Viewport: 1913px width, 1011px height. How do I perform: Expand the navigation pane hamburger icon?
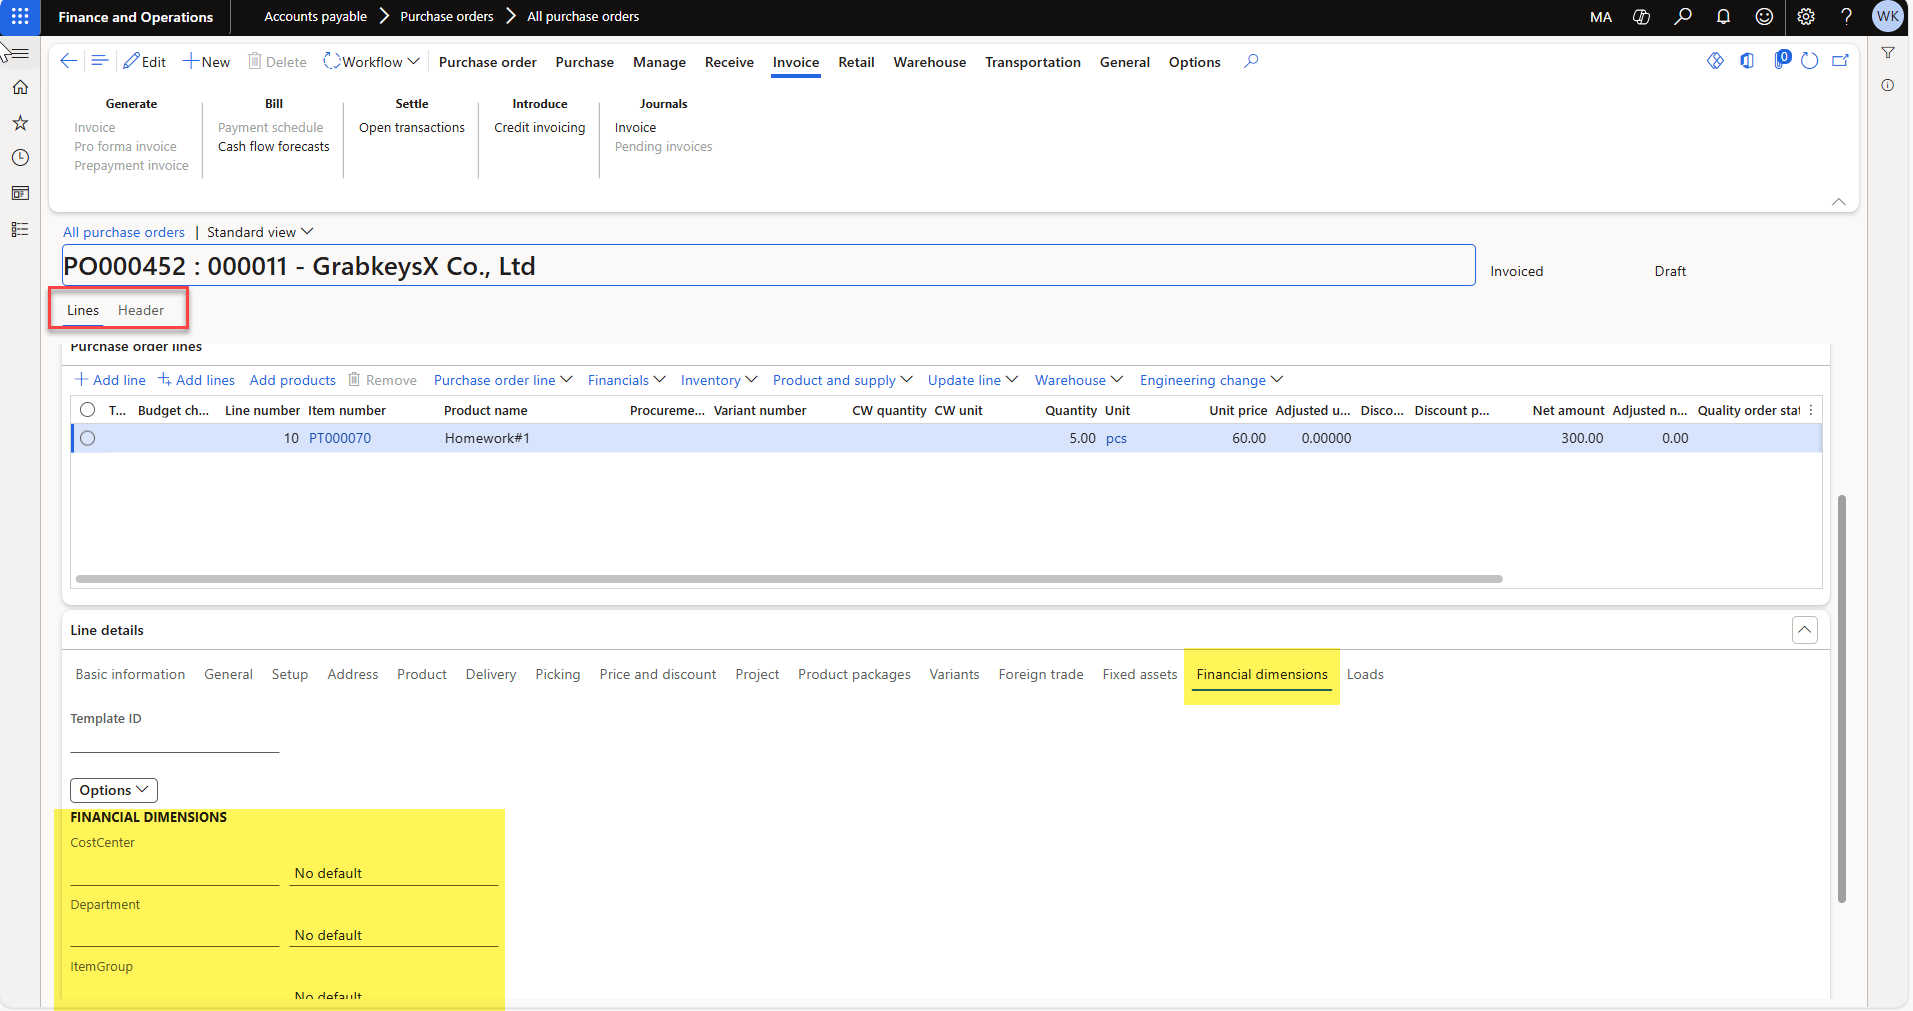click(20, 52)
